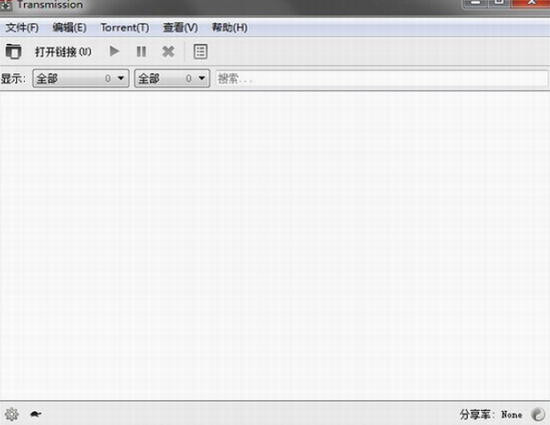Open the Torrent(T) menu

[x=125, y=27]
